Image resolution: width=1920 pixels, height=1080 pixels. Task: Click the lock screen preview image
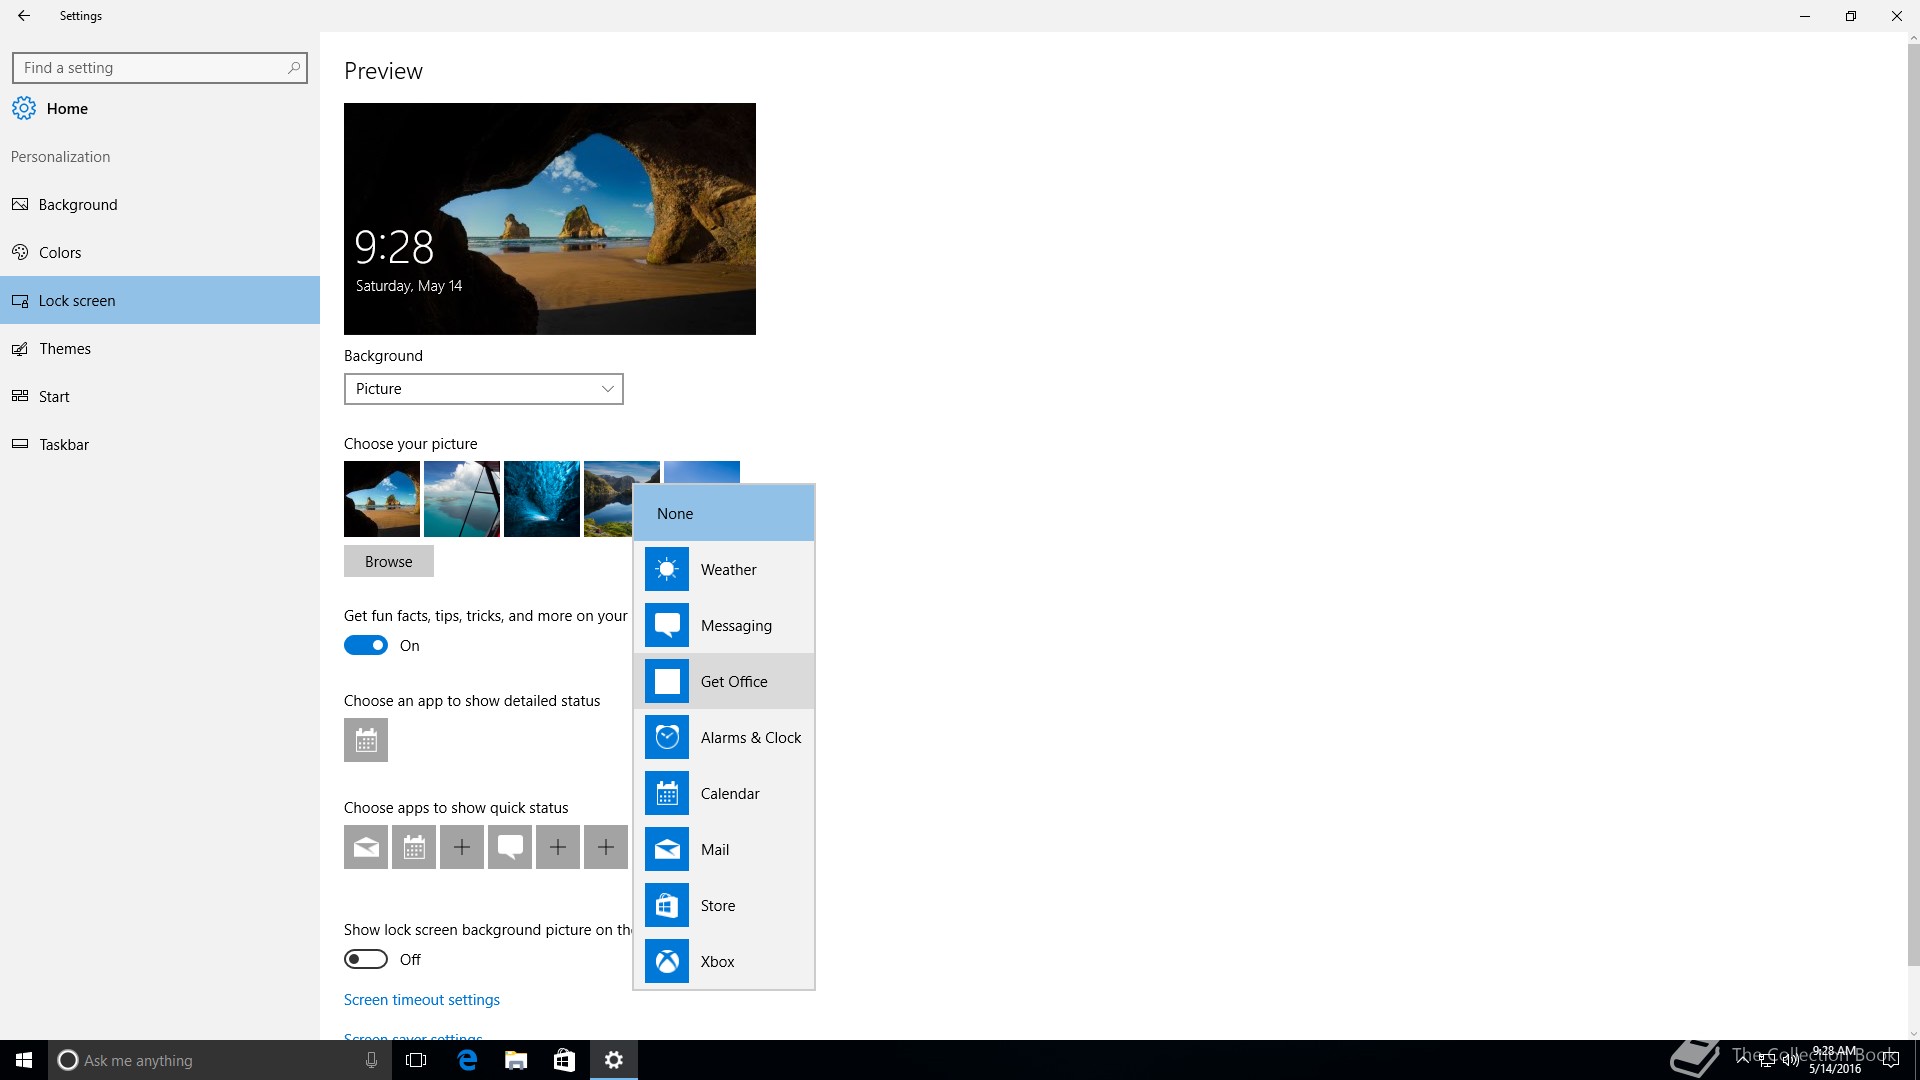[x=550, y=219]
